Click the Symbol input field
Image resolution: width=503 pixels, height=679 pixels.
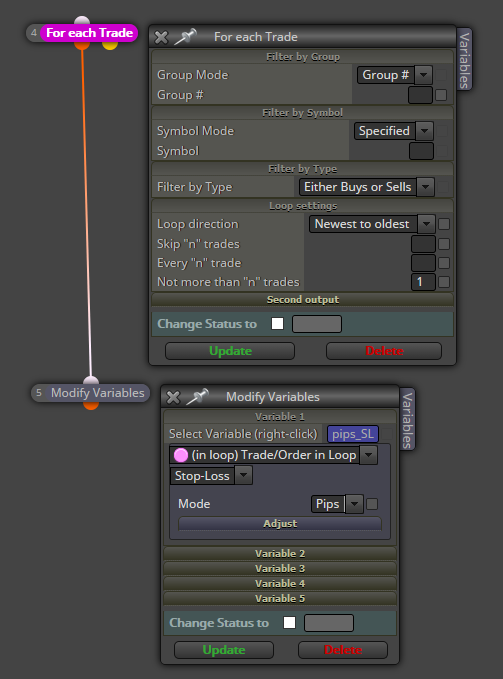(x=421, y=151)
